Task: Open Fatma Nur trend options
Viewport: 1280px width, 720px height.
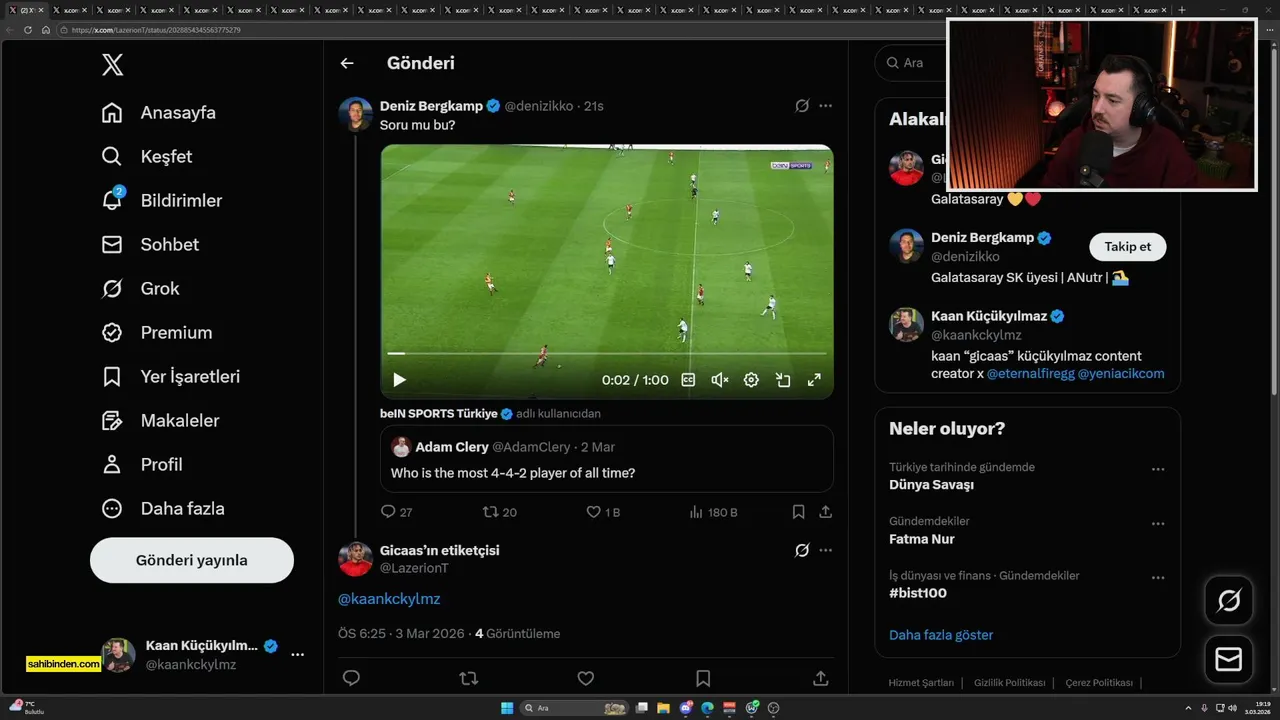Action: click(x=1158, y=523)
